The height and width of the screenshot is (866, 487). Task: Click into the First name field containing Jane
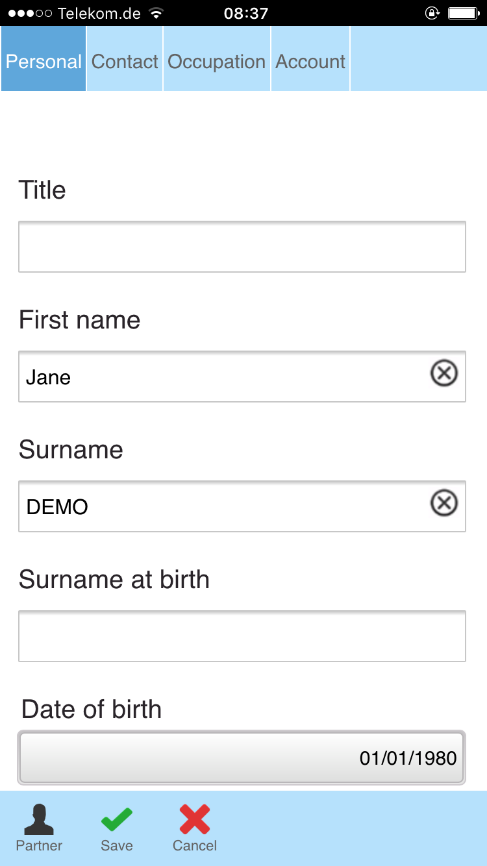point(242,377)
